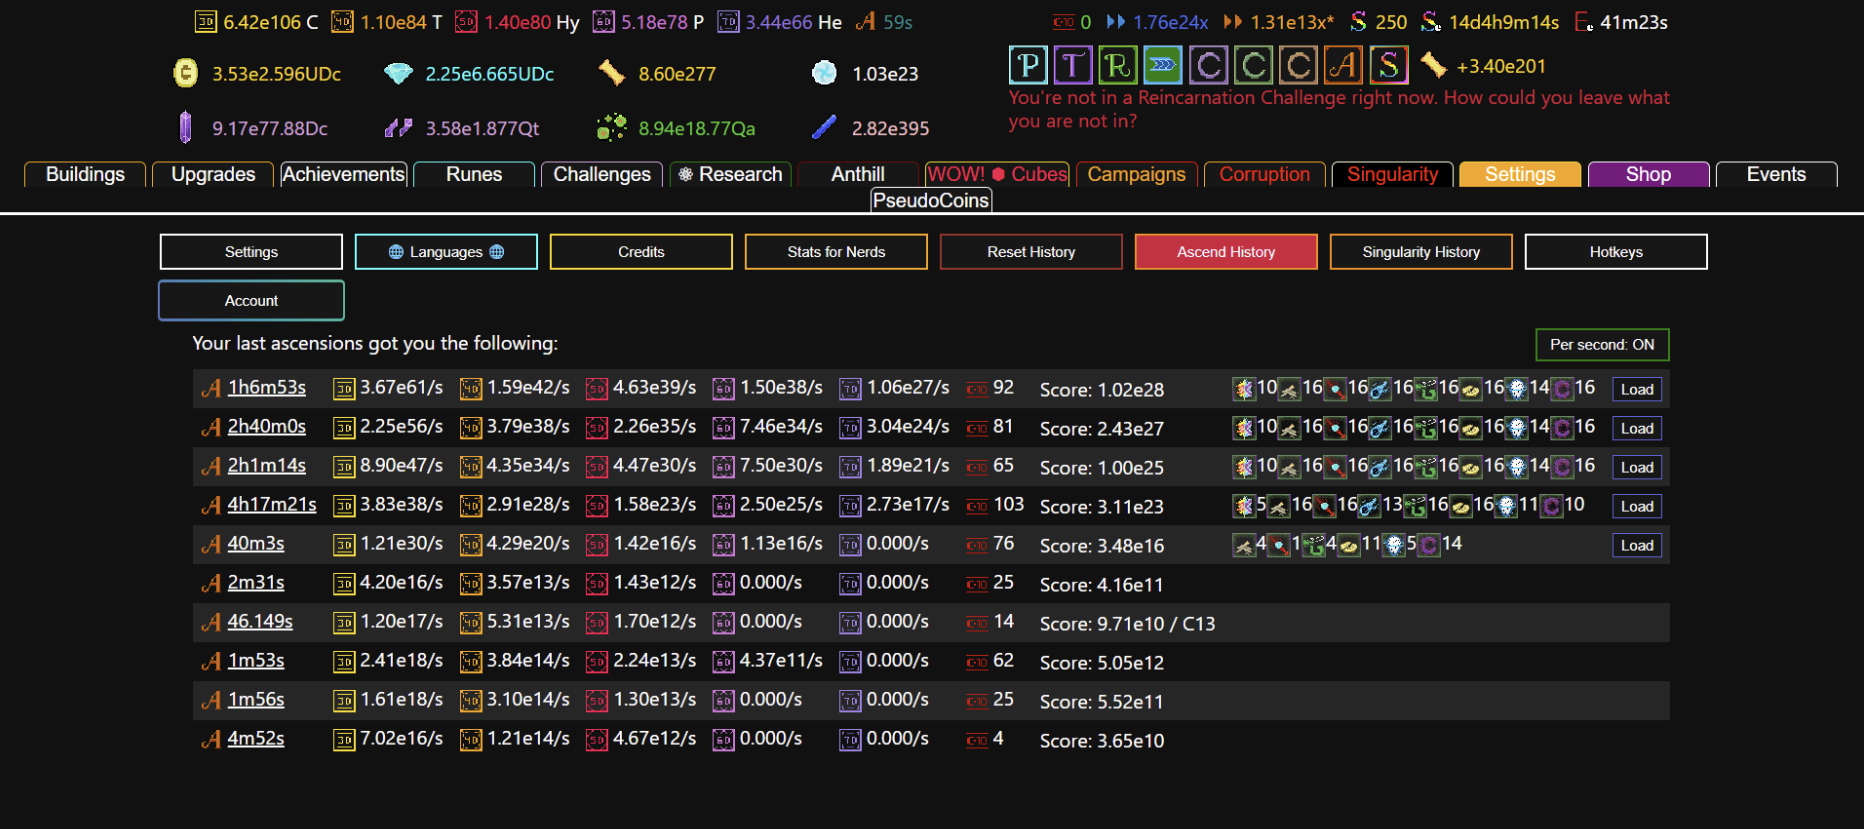Click the gold coin currency icon

(186, 74)
